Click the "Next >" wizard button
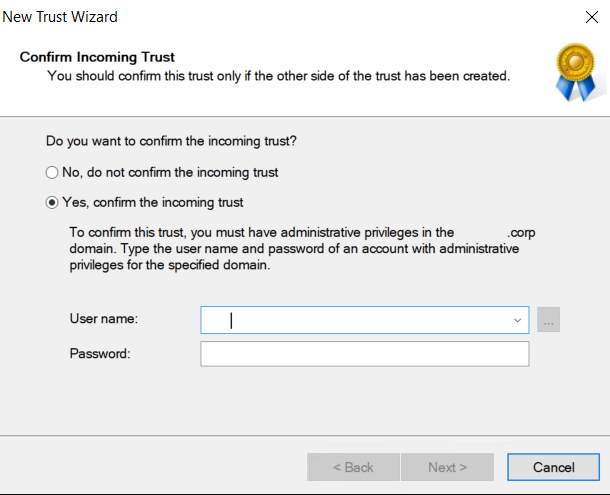 pos(447,467)
